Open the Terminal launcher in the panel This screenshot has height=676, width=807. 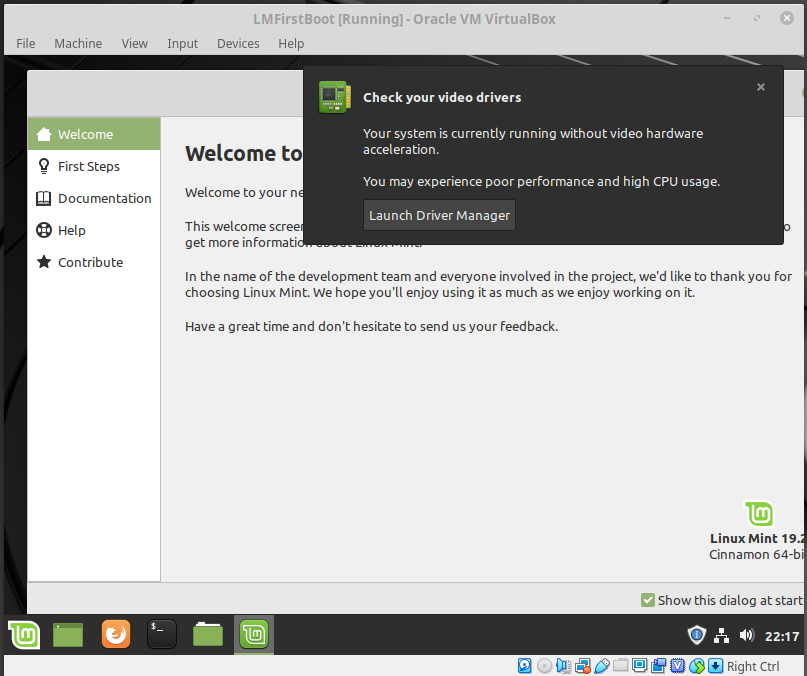(x=162, y=634)
